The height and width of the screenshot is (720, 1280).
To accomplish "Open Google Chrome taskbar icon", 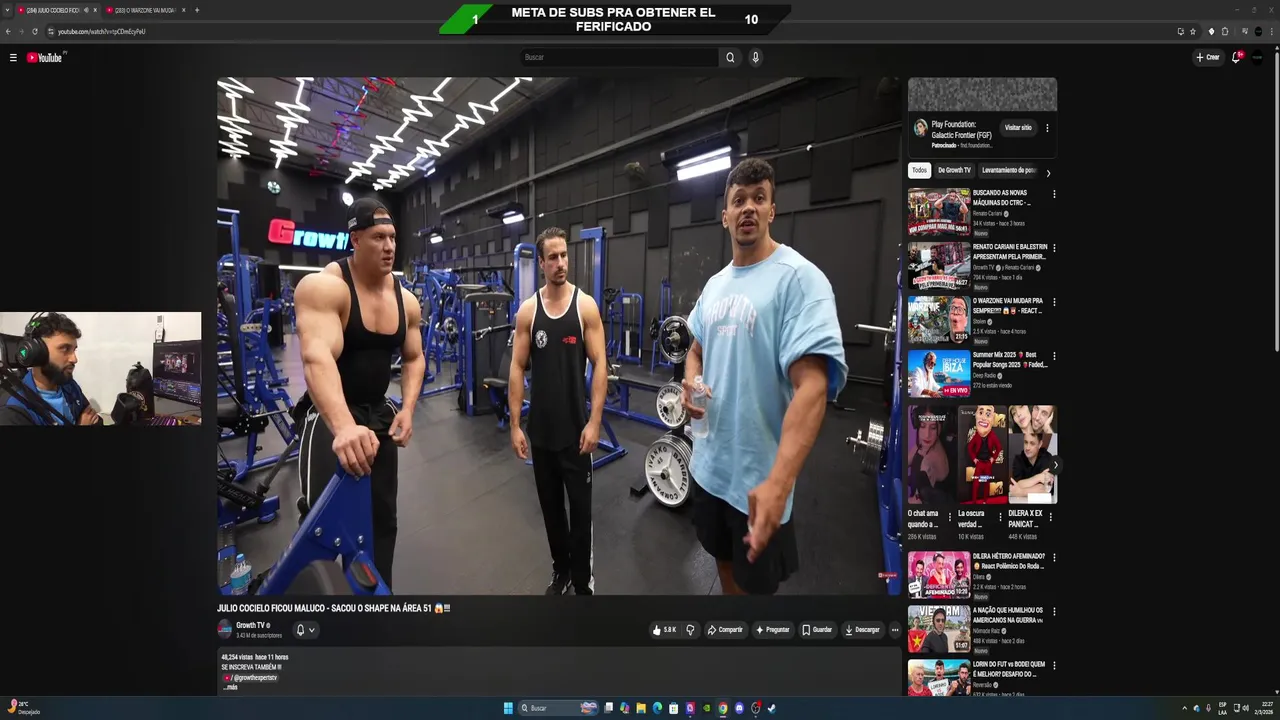I will coord(722,708).
